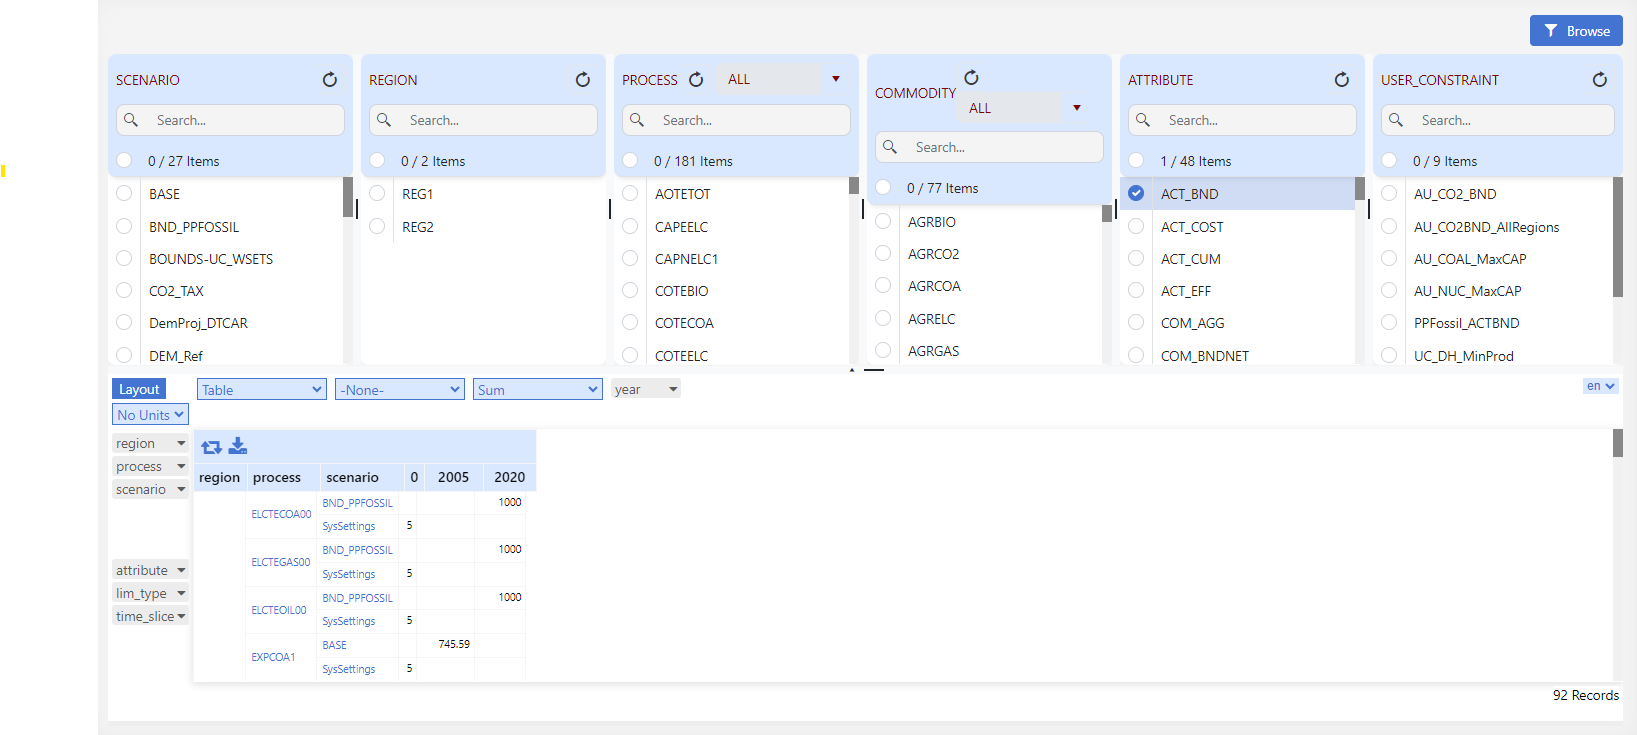Select the AU_CO2_BND user constraint
This screenshot has width=1637, height=735.
[1389, 194]
